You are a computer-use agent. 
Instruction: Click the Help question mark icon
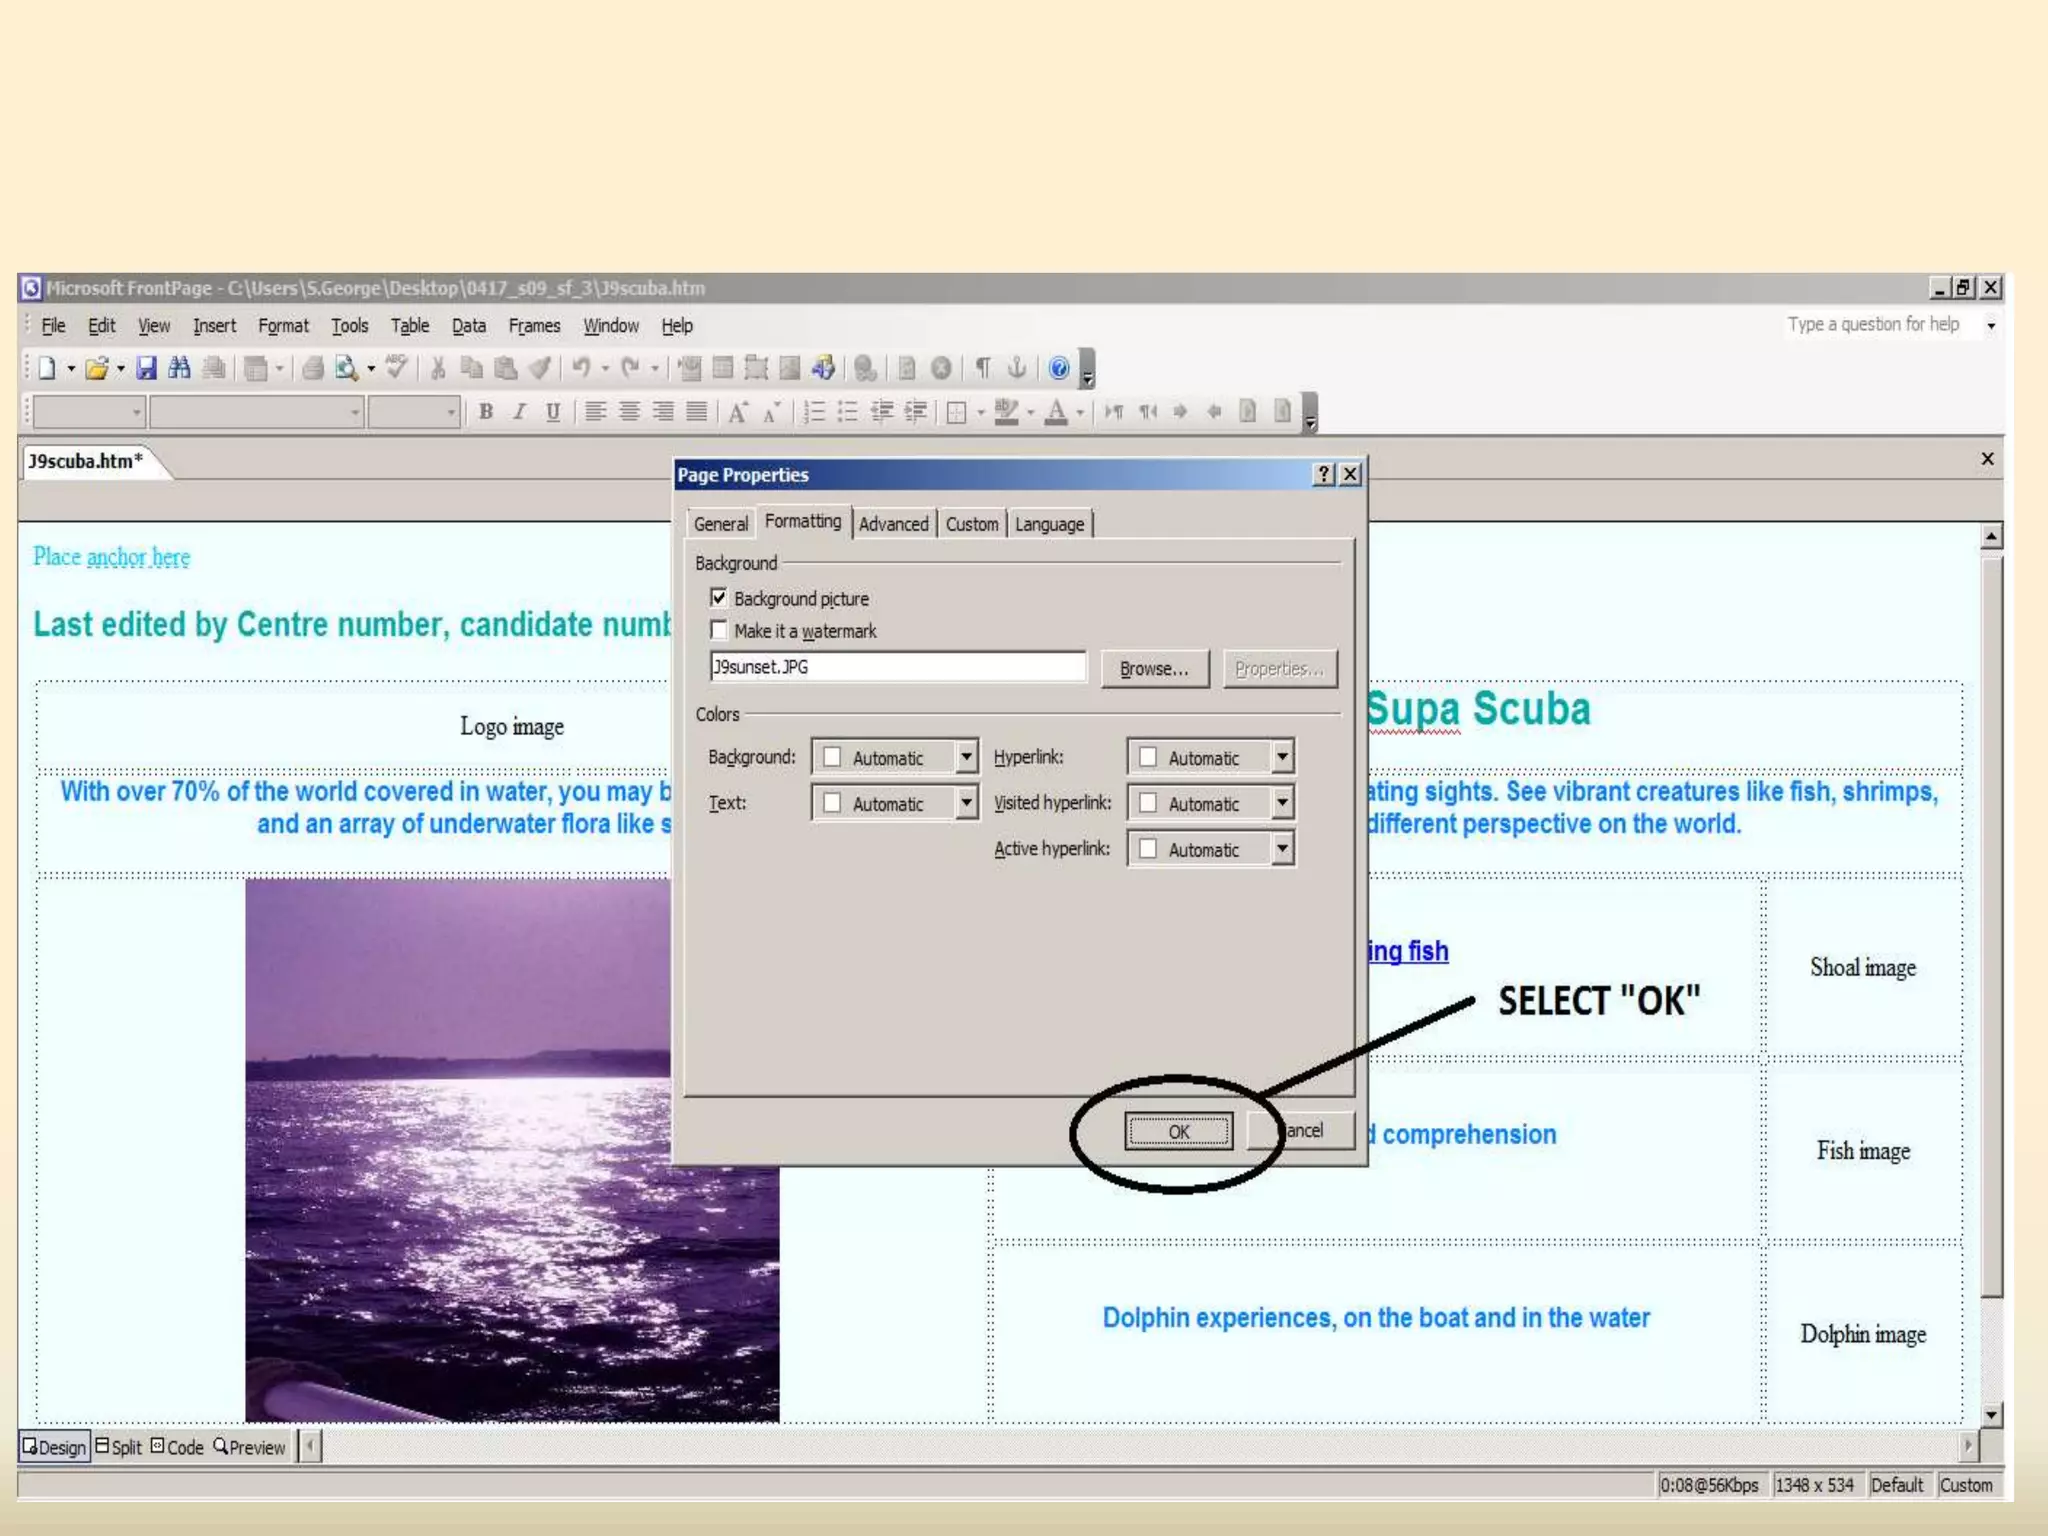tap(1059, 369)
